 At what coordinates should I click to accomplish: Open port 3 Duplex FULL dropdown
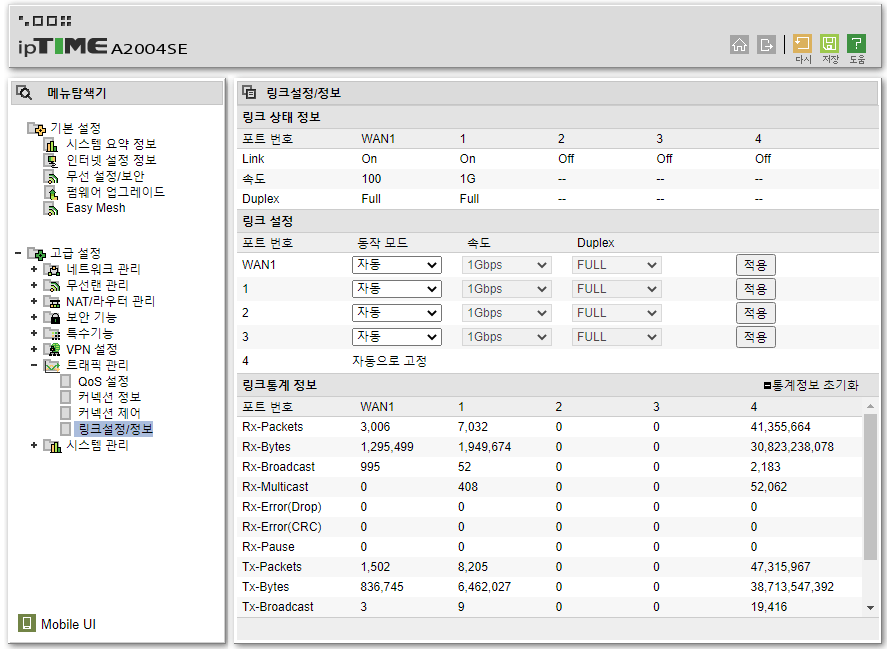coord(617,337)
